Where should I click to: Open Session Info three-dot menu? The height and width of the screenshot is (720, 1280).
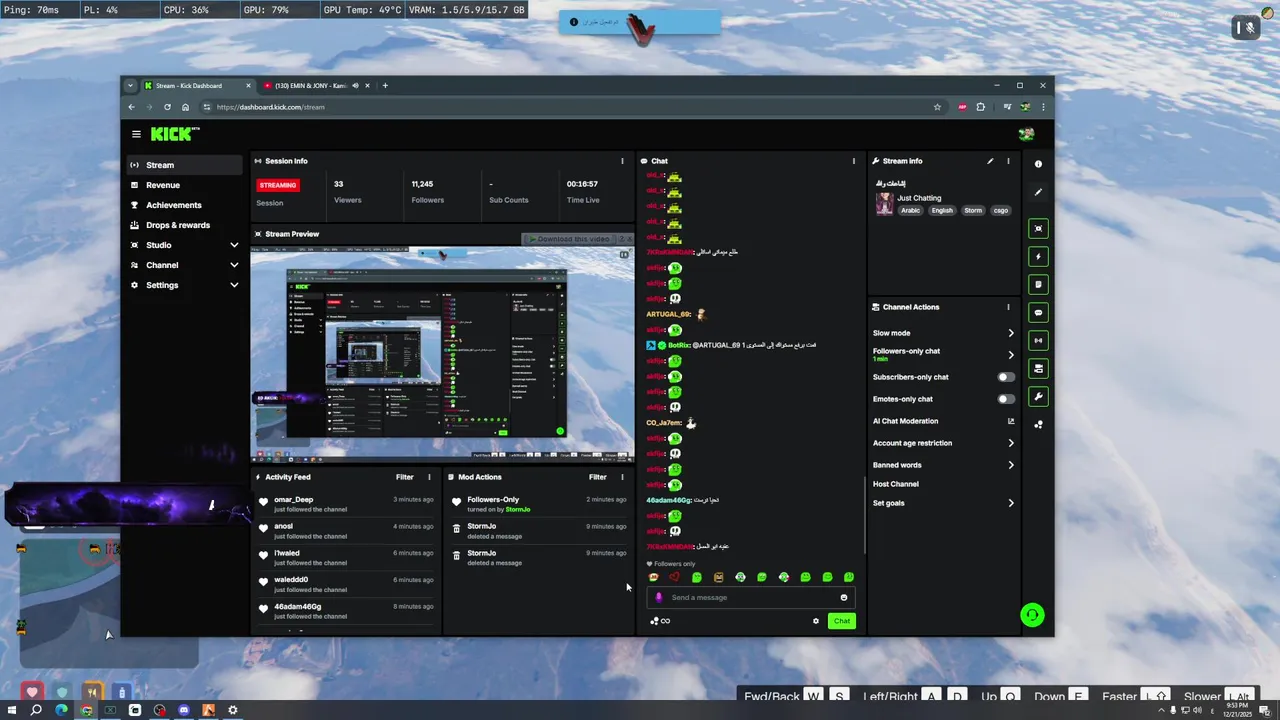click(x=622, y=161)
